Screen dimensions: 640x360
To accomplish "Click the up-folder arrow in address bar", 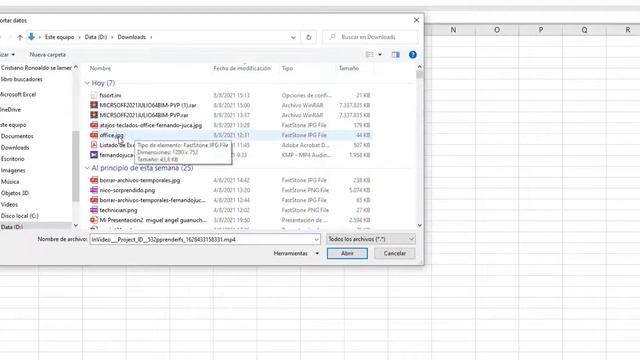I will tap(20, 37).
